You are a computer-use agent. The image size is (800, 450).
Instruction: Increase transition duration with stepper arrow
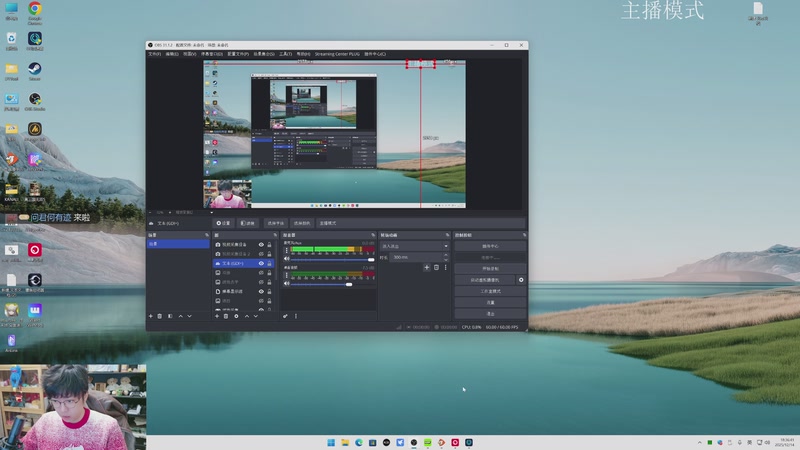pyautogui.click(x=447, y=256)
